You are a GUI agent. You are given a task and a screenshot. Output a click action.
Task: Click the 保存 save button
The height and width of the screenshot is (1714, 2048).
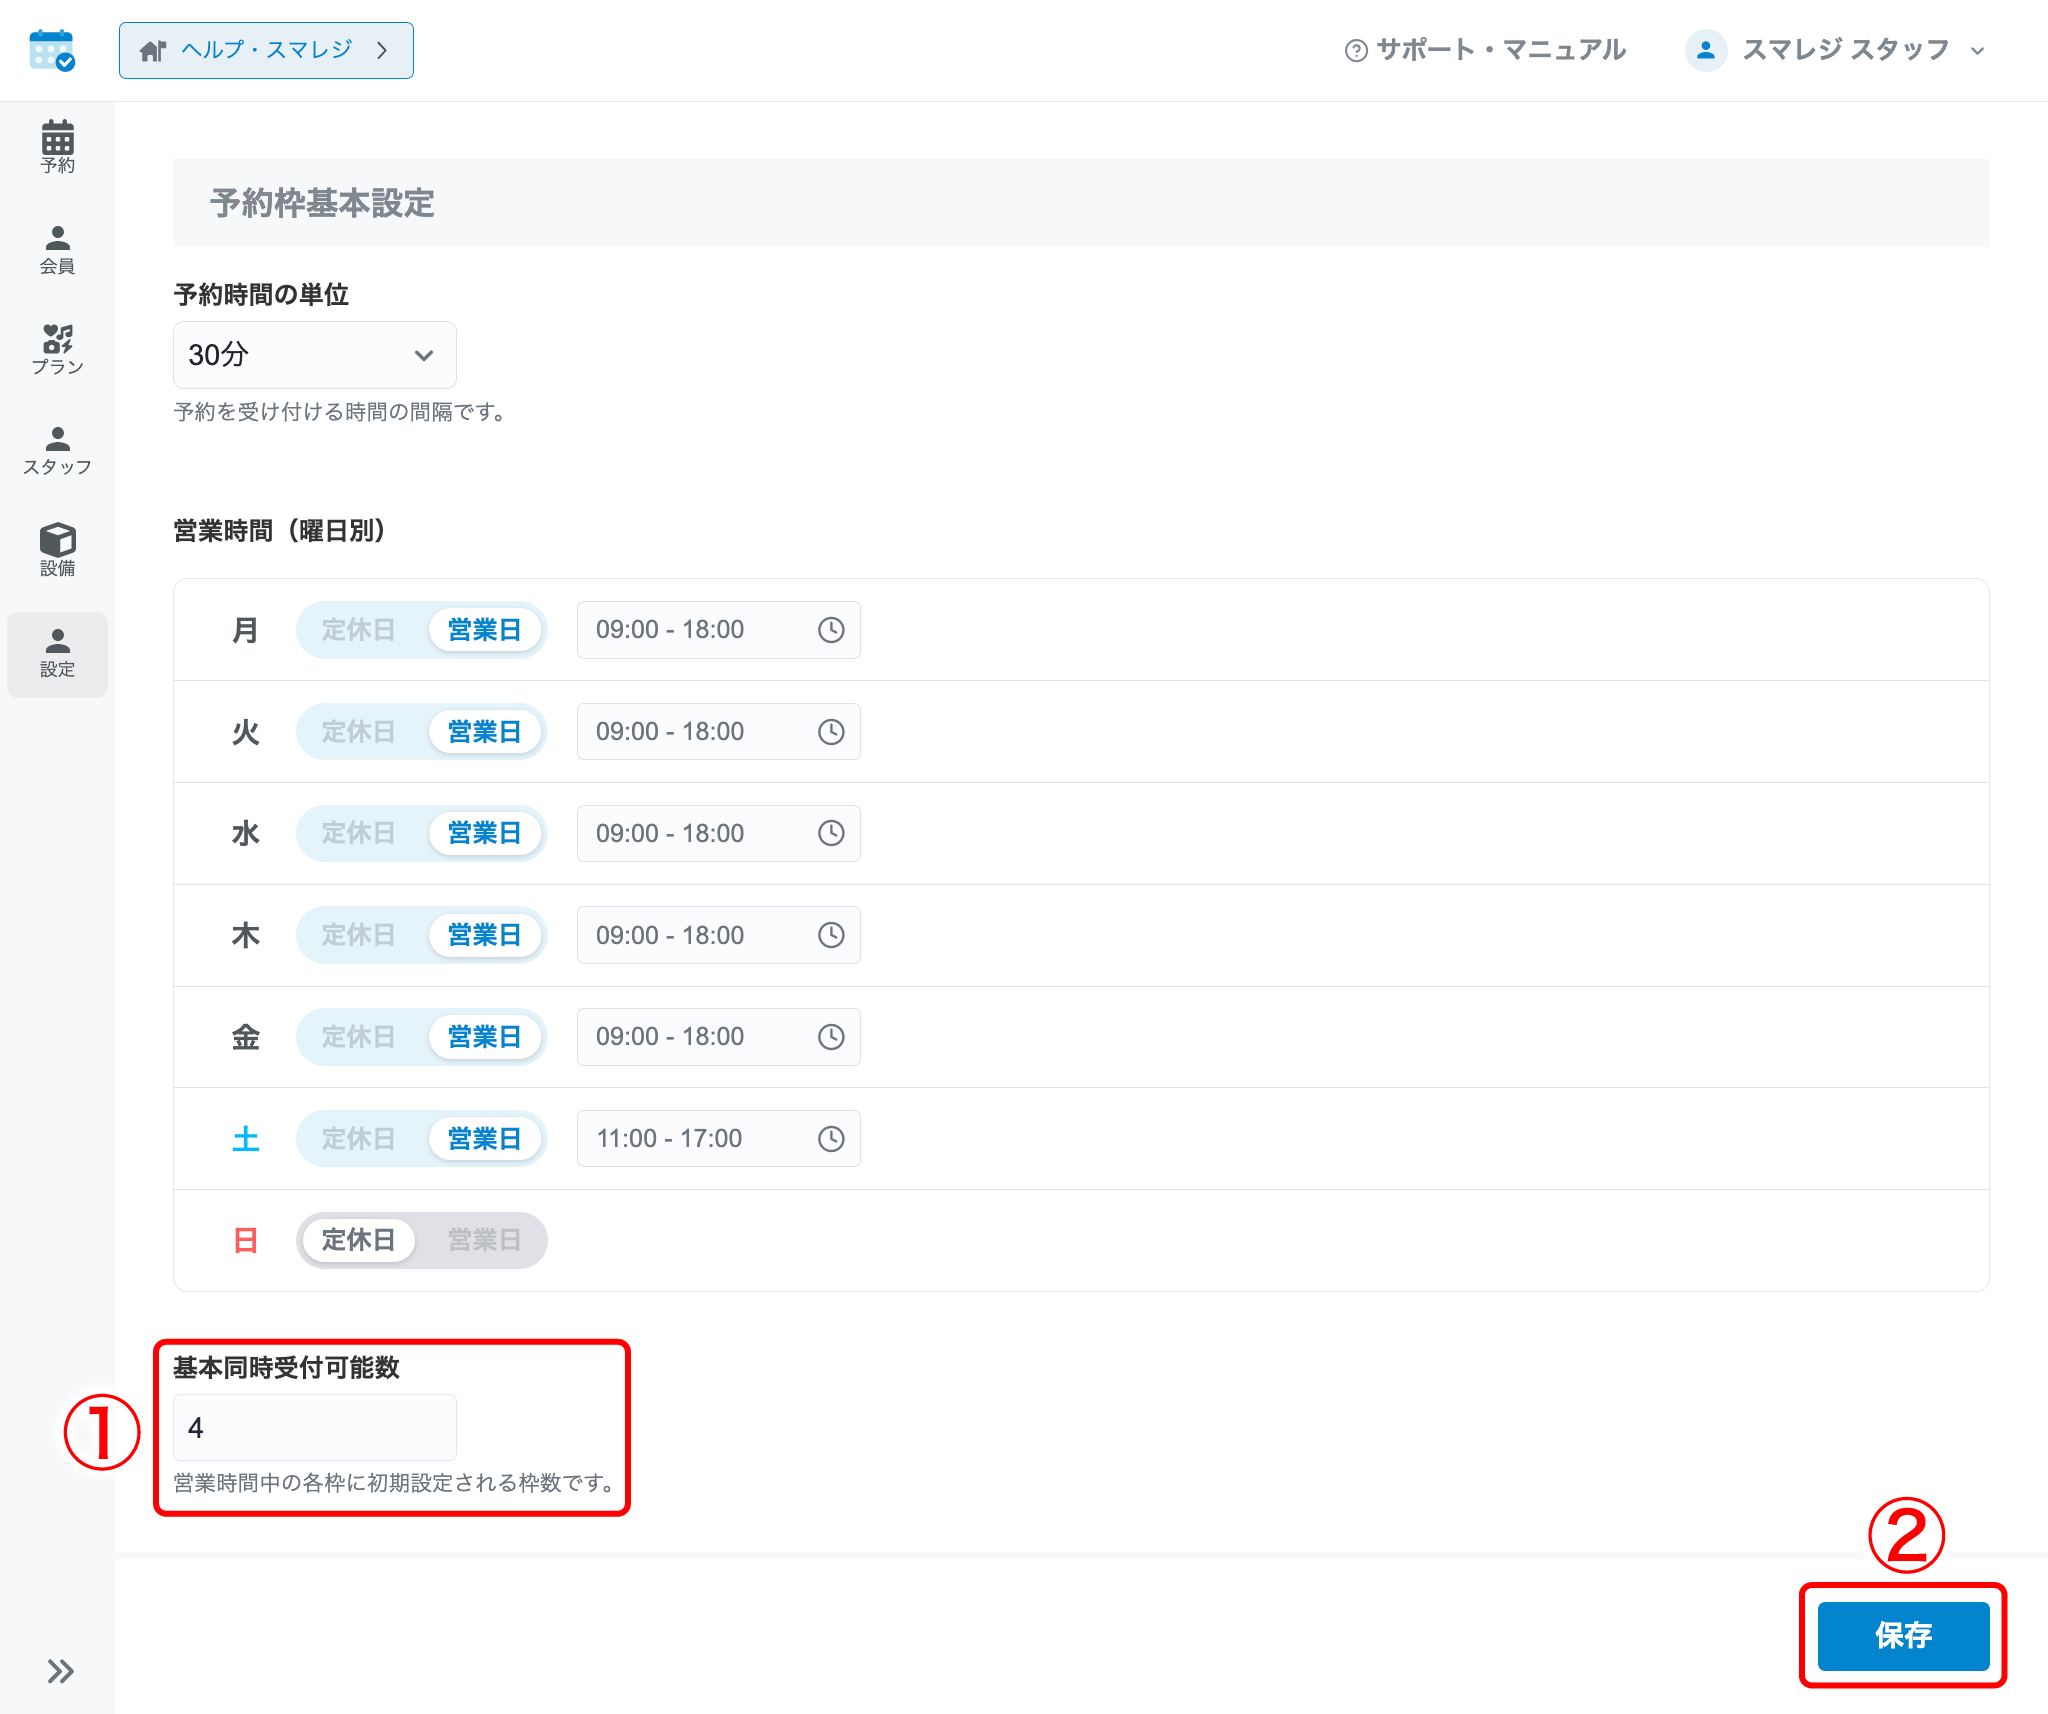pyautogui.click(x=1903, y=1635)
